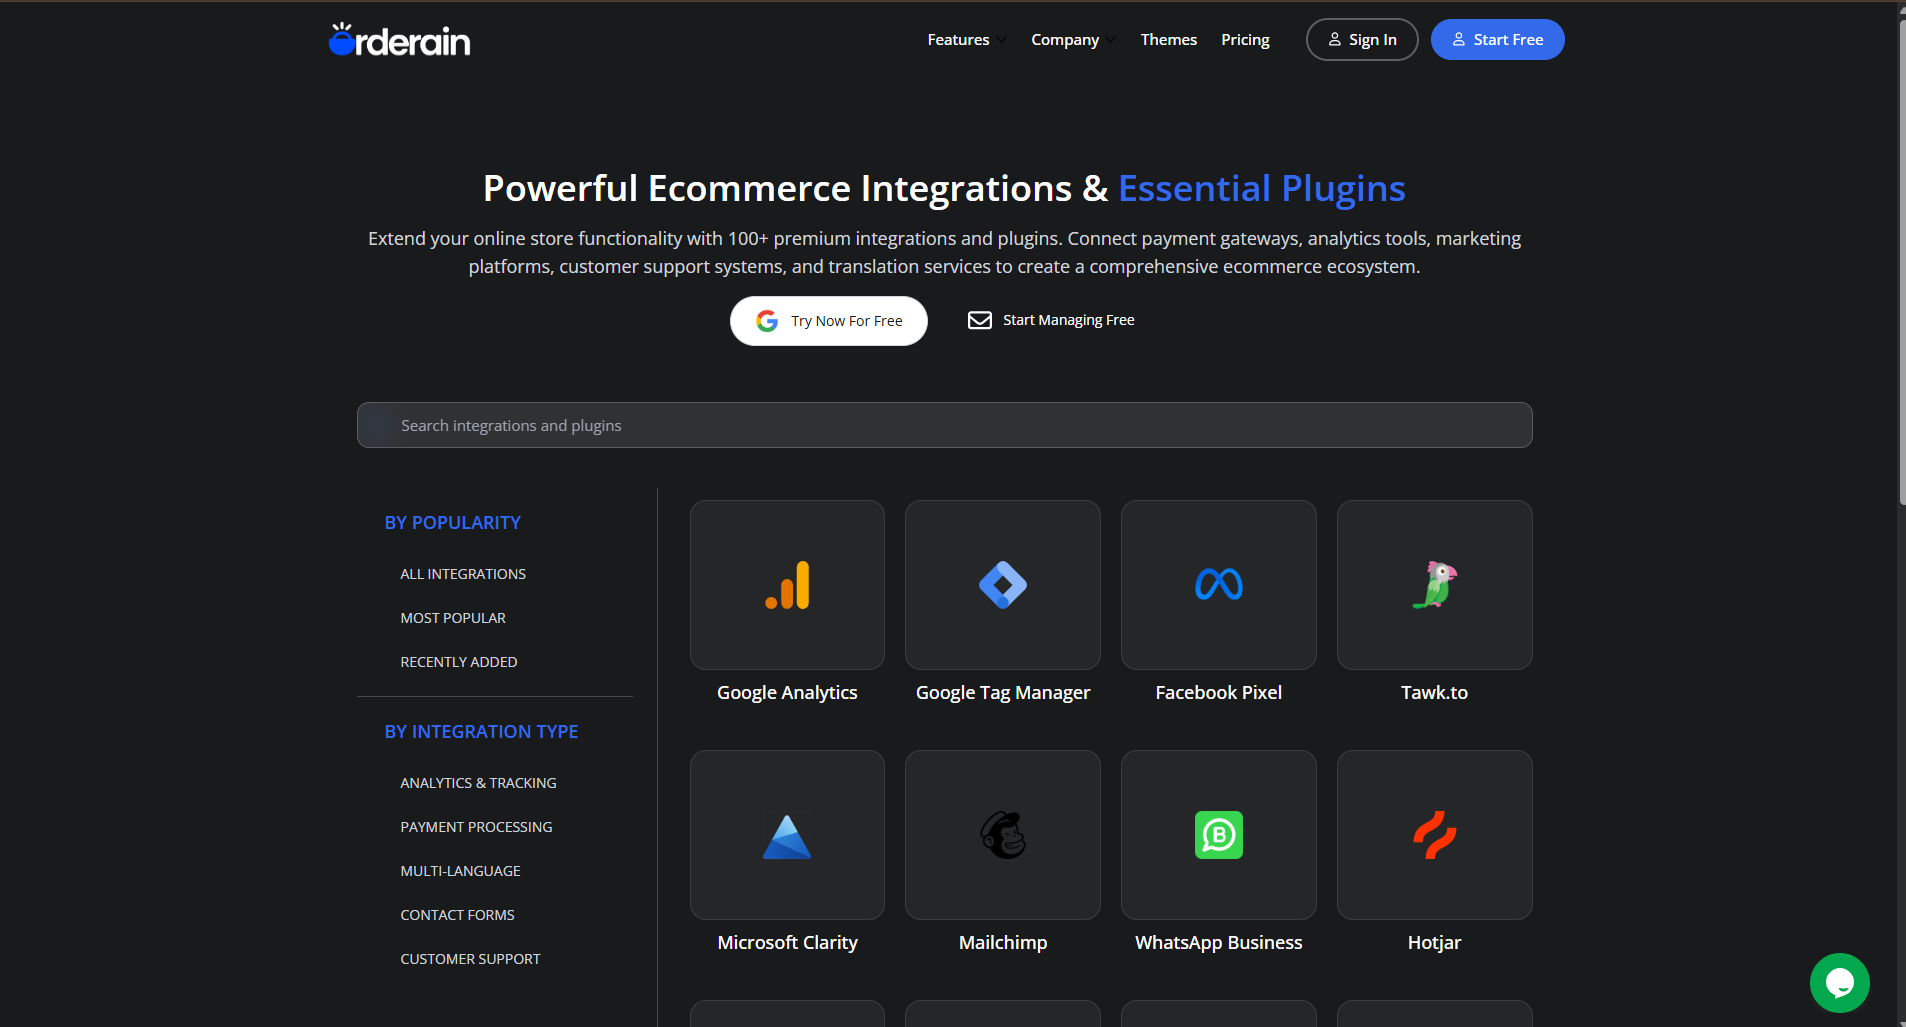This screenshot has height=1027, width=1906.
Task: Click Try Now For Free button
Action: tap(829, 321)
